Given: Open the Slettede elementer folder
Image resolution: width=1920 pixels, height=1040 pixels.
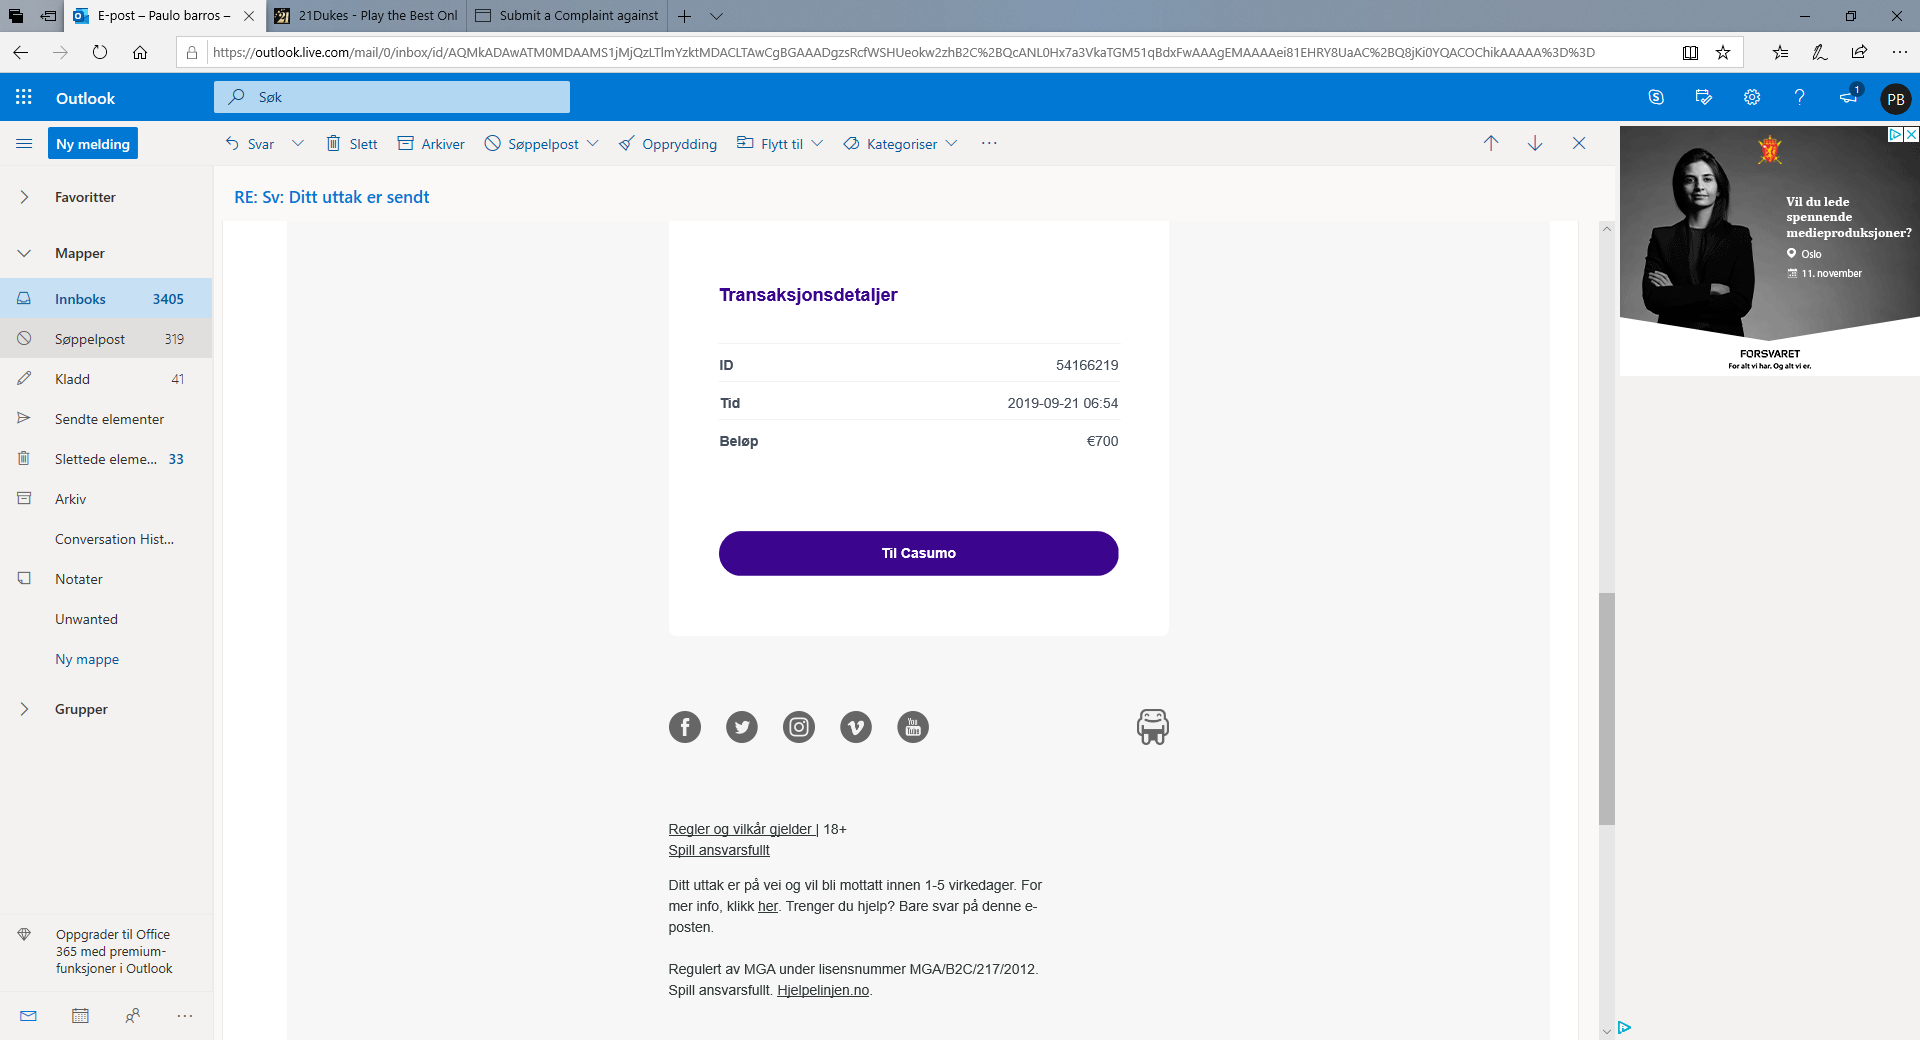Looking at the screenshot, I should [106, 459].
